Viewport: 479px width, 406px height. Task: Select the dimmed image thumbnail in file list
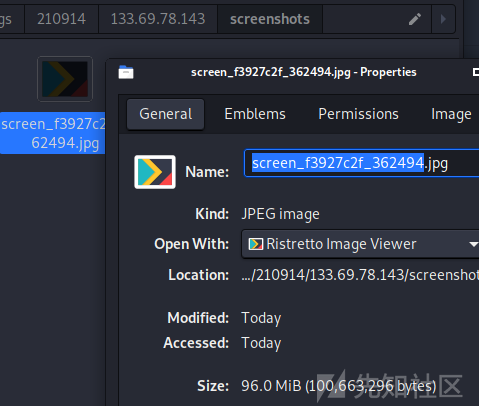(x=65, y=79)
